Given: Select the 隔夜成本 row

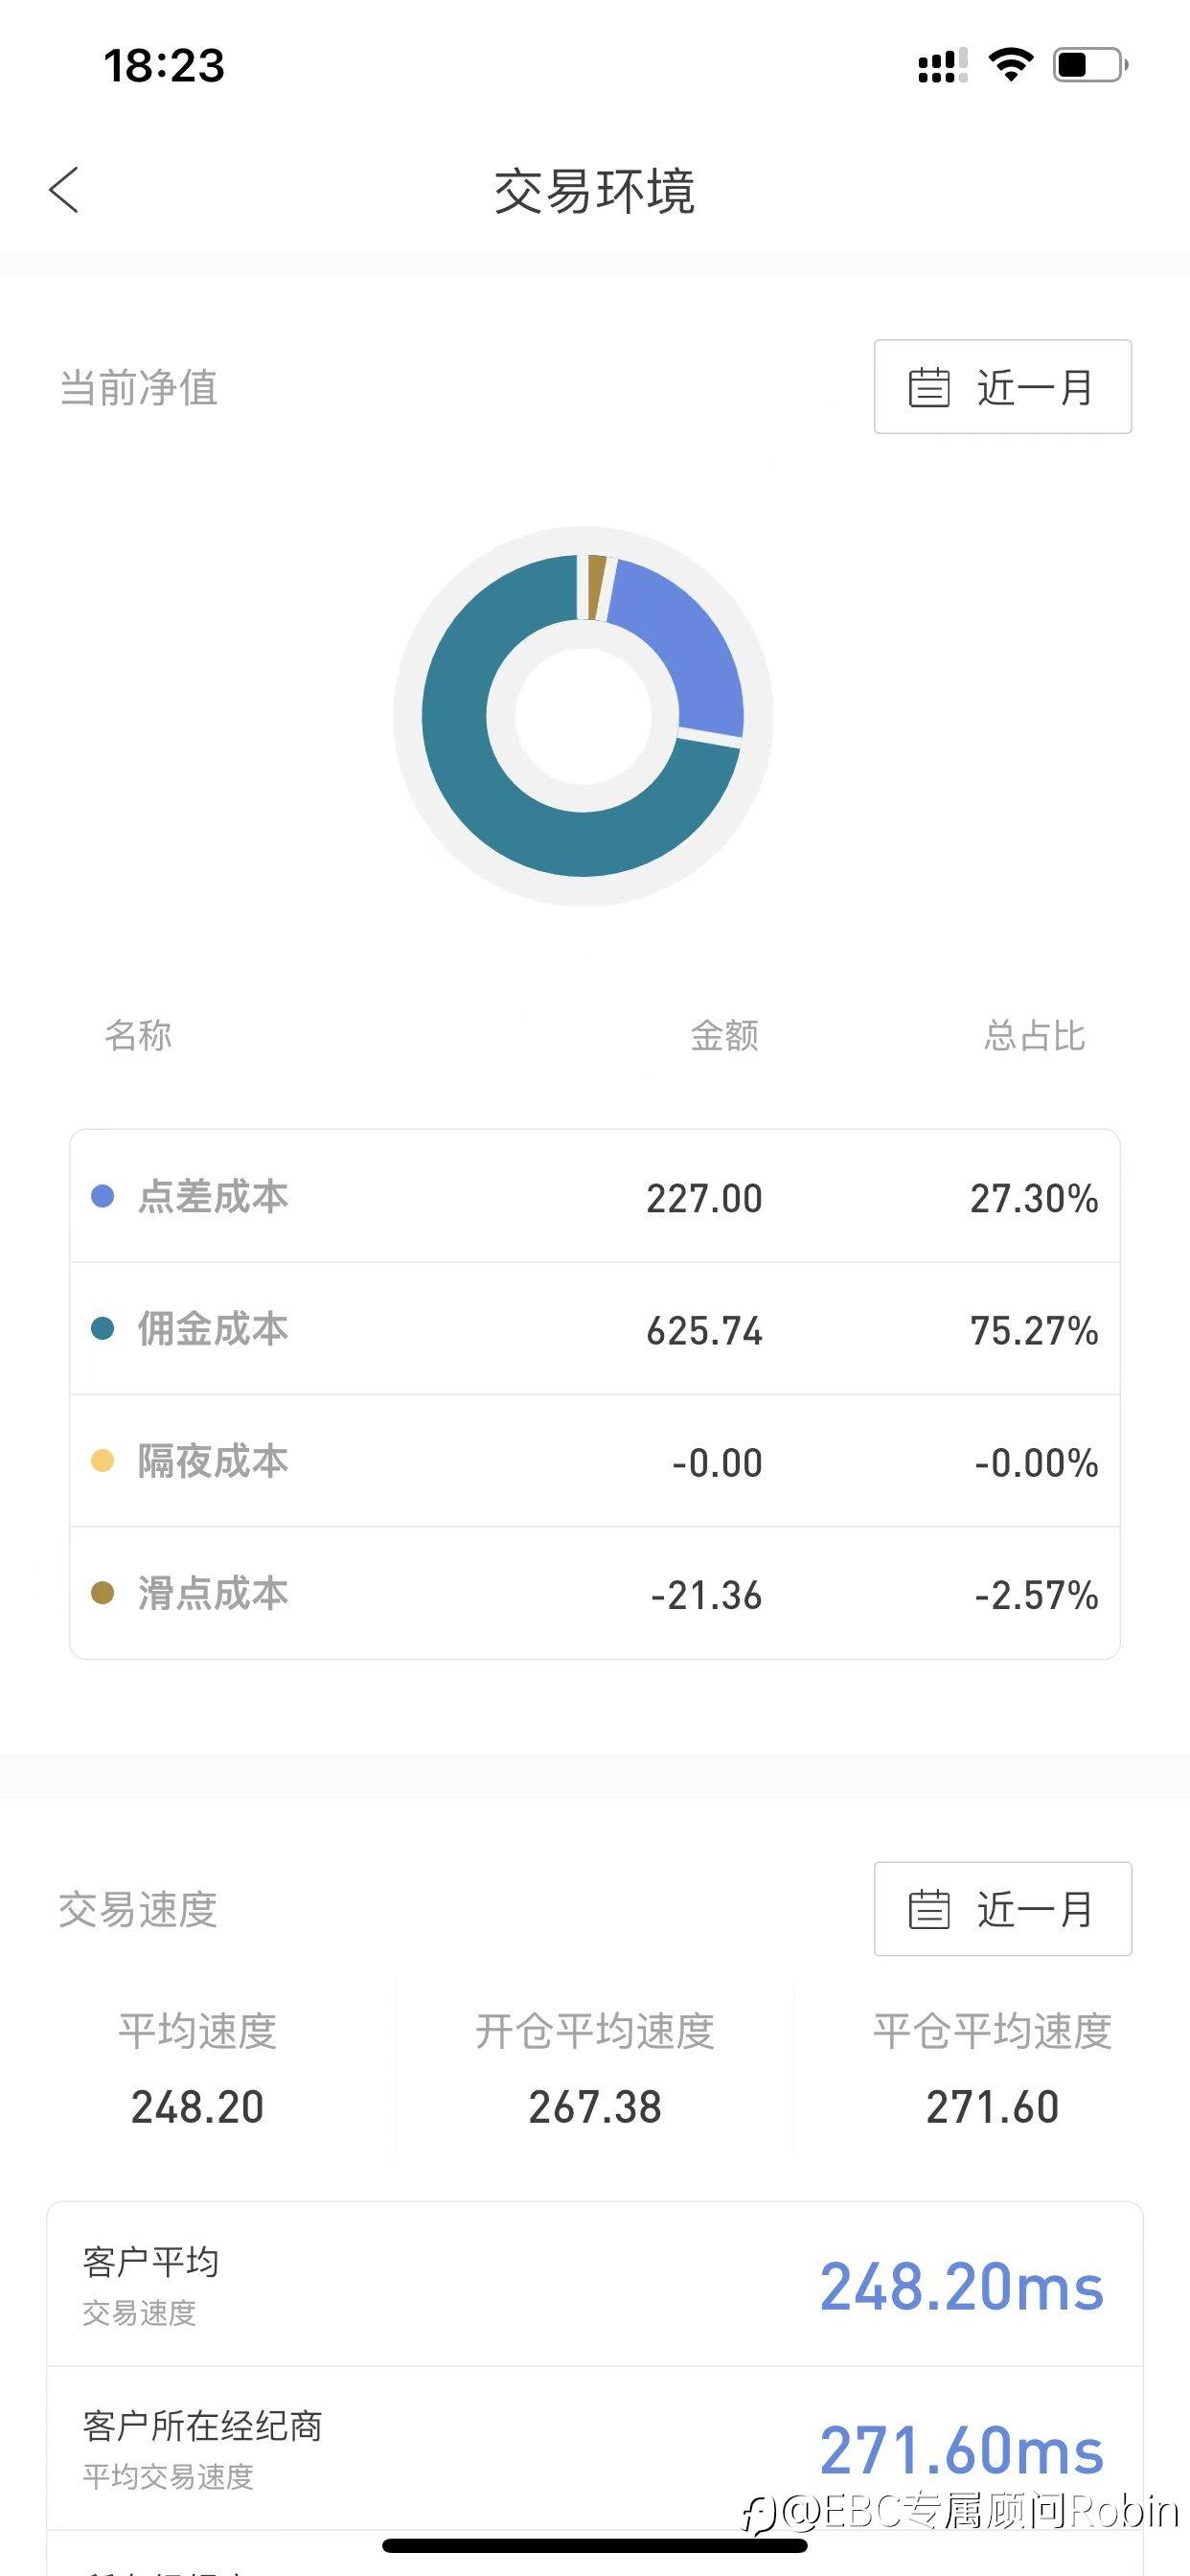Looking at the screenshot, I should 594,1461.
